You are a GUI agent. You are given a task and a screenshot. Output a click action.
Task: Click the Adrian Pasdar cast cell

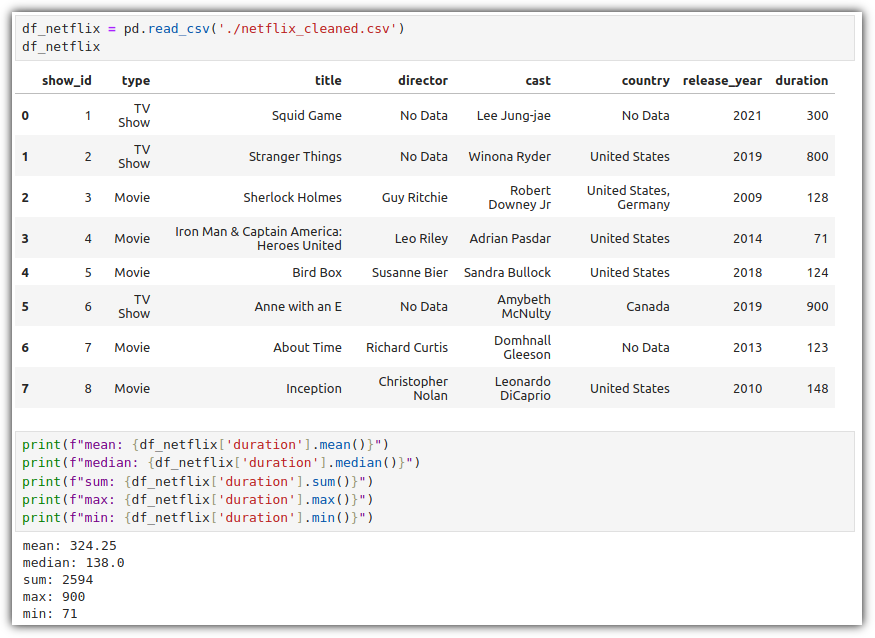coord(509,238)
